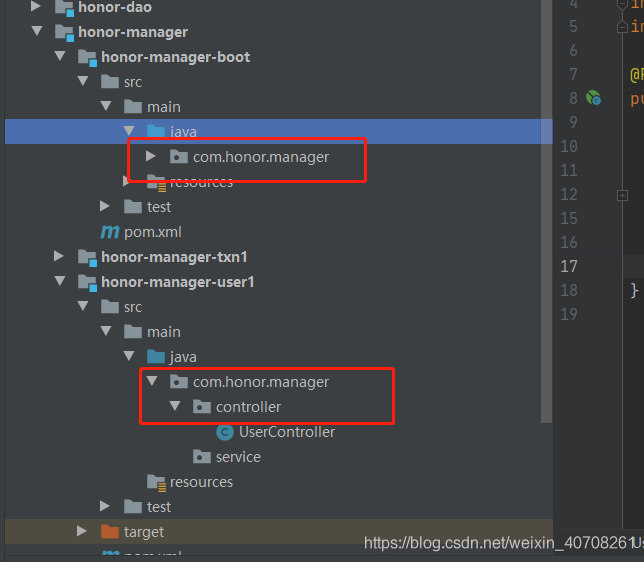644x562 pixels.
Task: Select UserController in the project tree
Action: pyautogui.click(x=287, y=432)
